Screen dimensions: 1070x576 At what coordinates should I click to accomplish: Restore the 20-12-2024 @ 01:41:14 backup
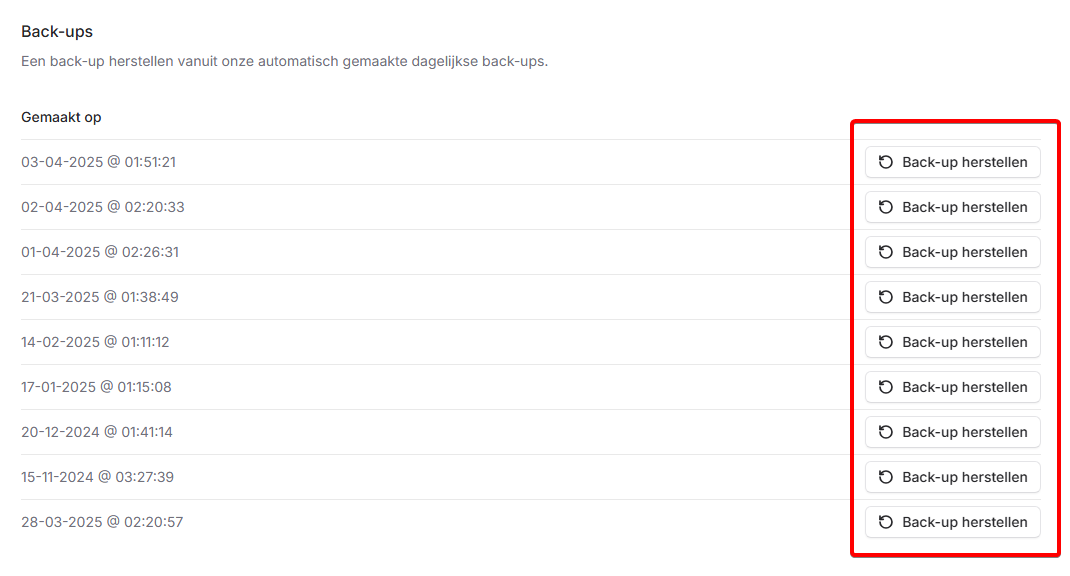tap(953, 432)
